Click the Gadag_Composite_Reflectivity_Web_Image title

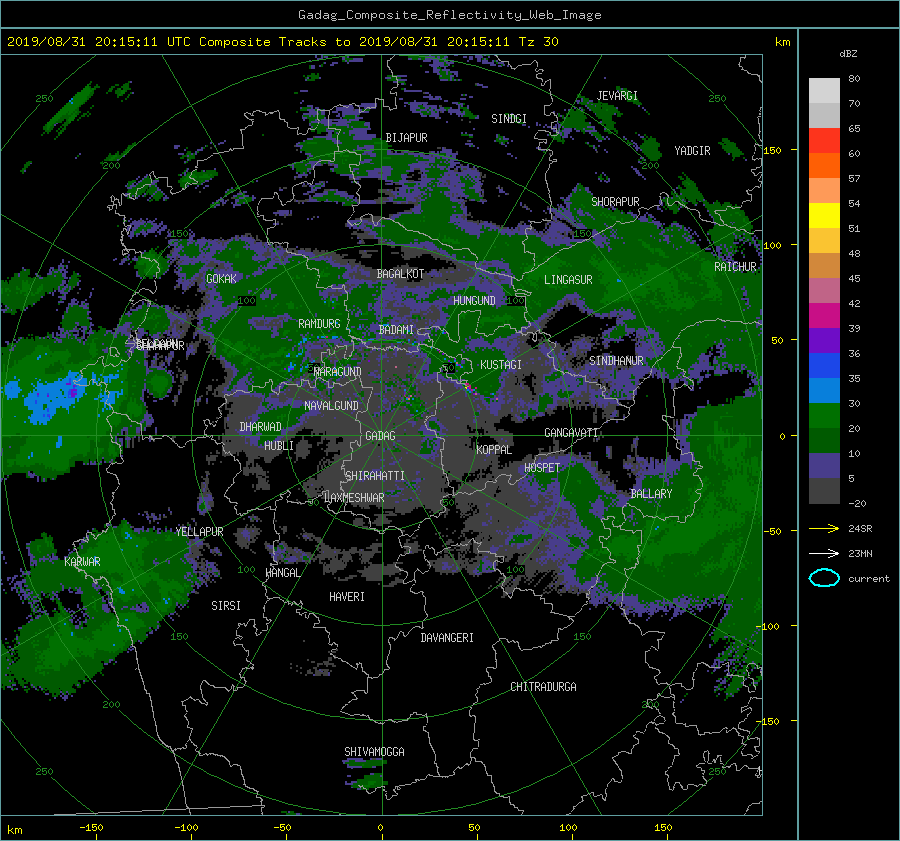(x=449, y=15)
